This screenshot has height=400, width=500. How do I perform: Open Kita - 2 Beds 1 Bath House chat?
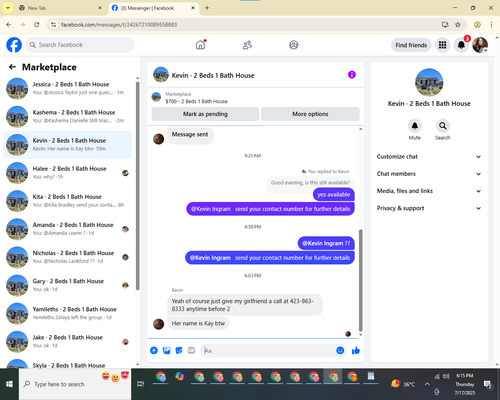(68, 201)
